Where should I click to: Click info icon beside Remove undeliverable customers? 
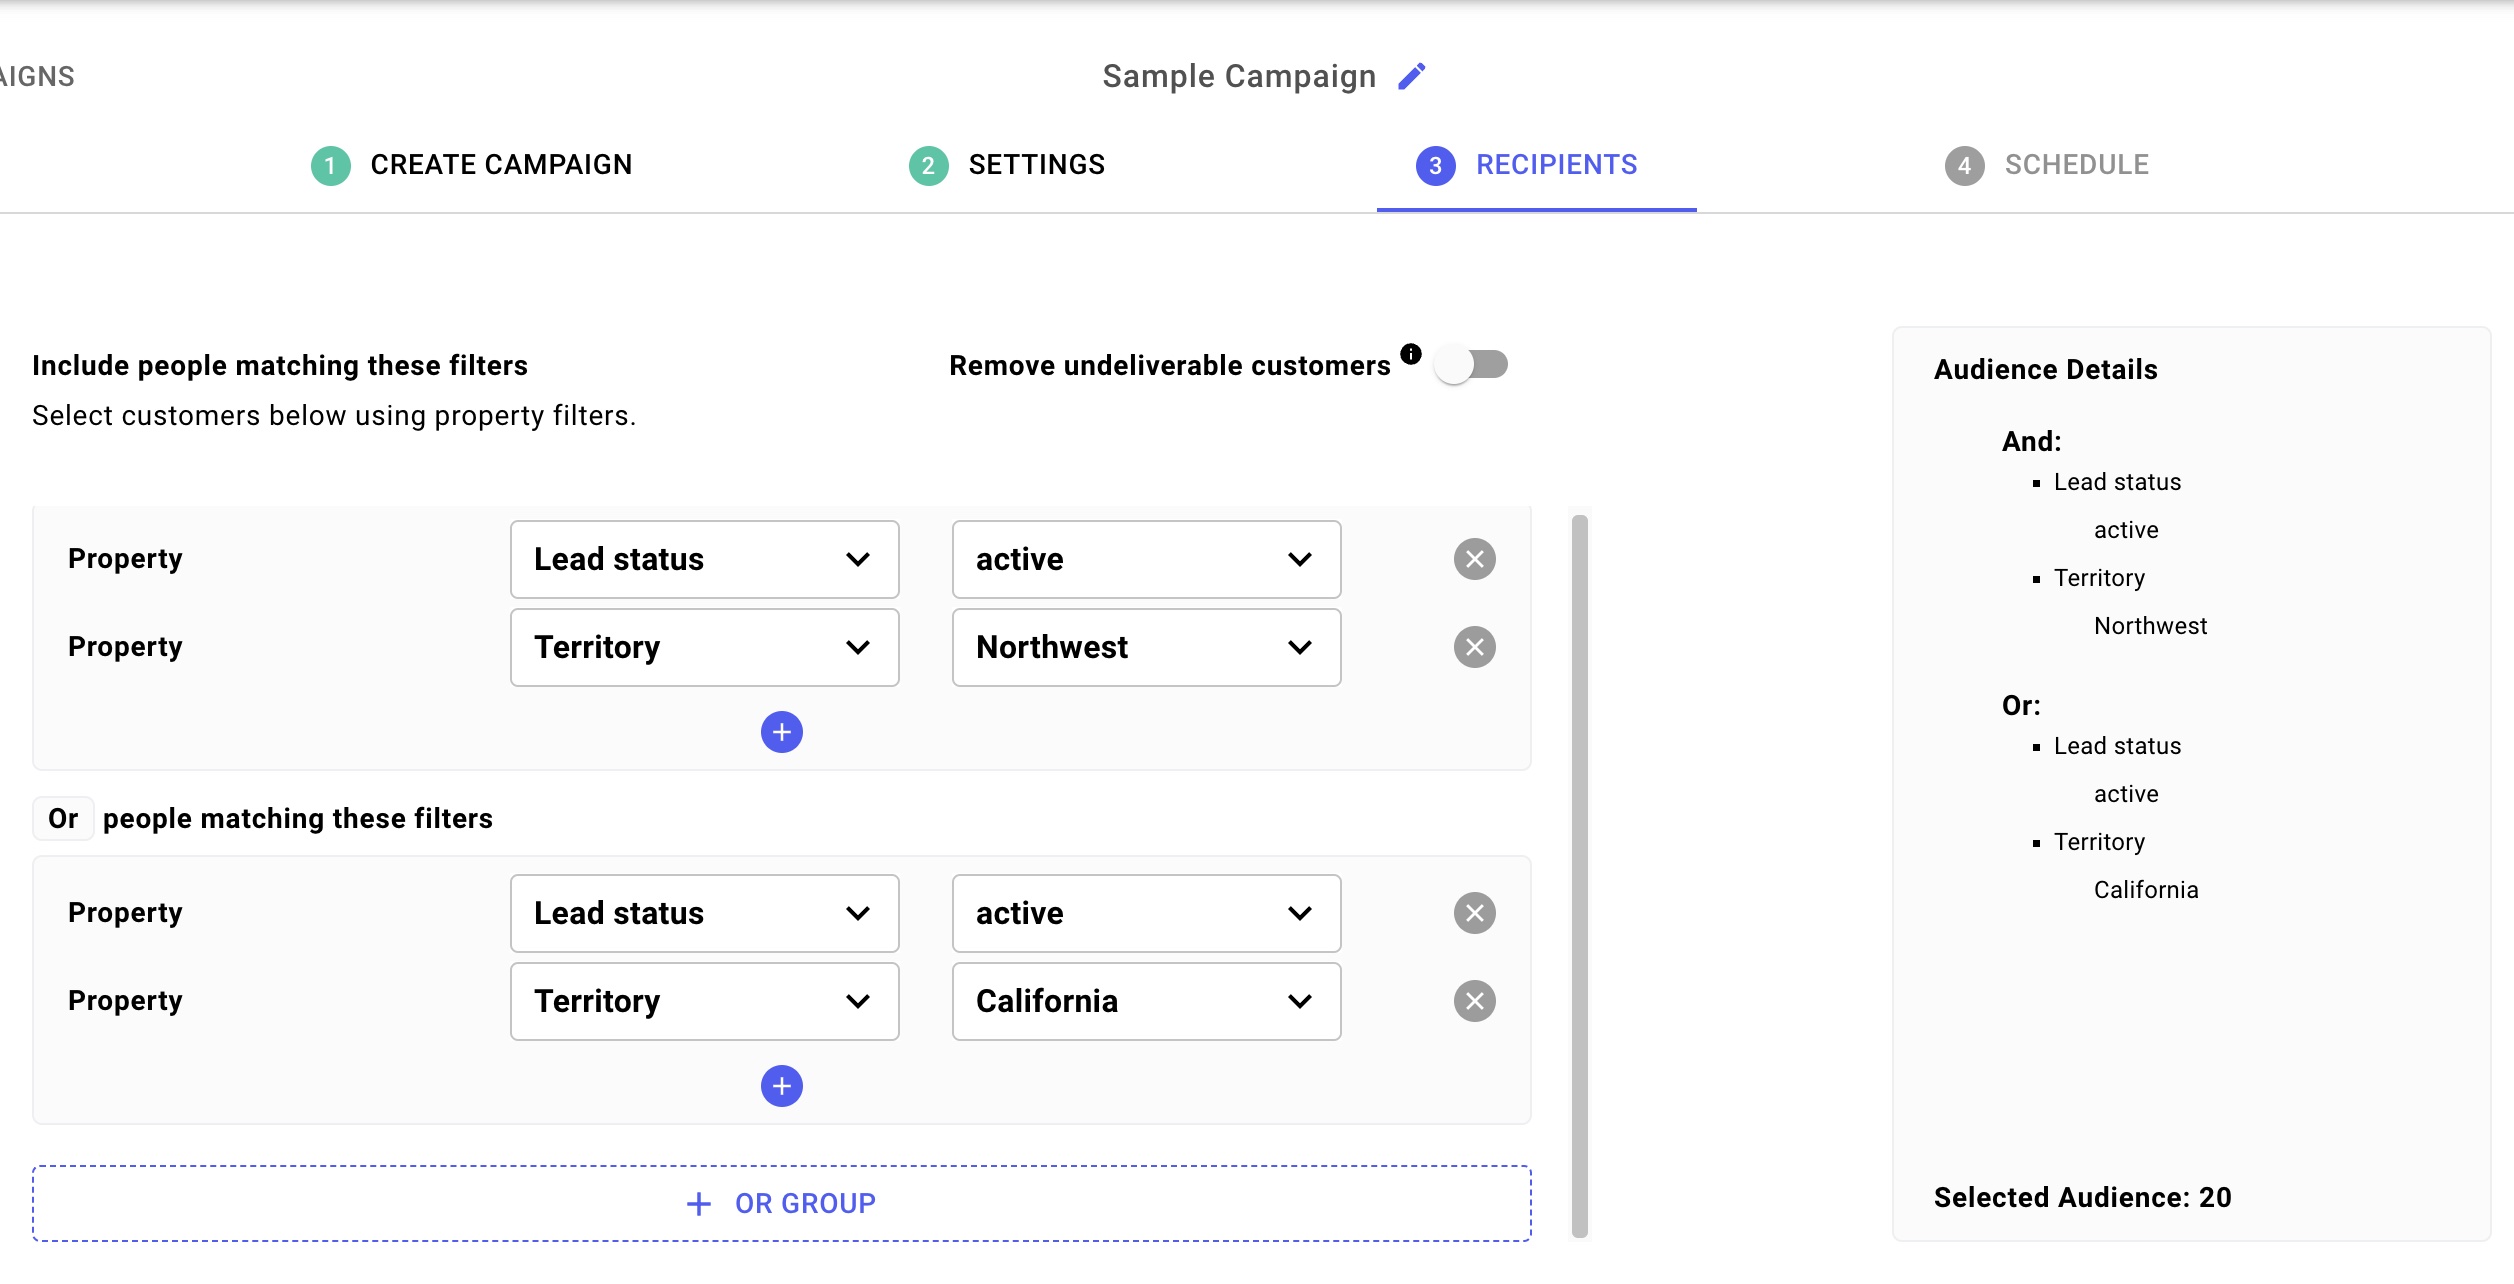click(x=1411, y=354)
